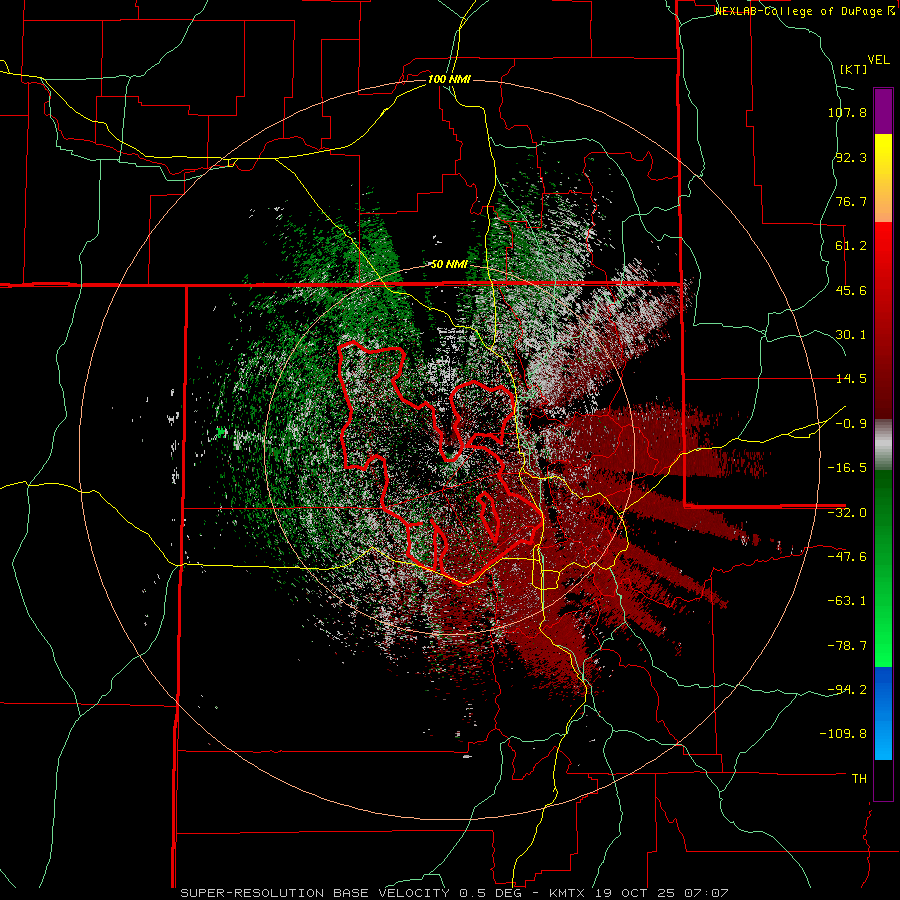Select the -78.7 scale value

point(847,646)
